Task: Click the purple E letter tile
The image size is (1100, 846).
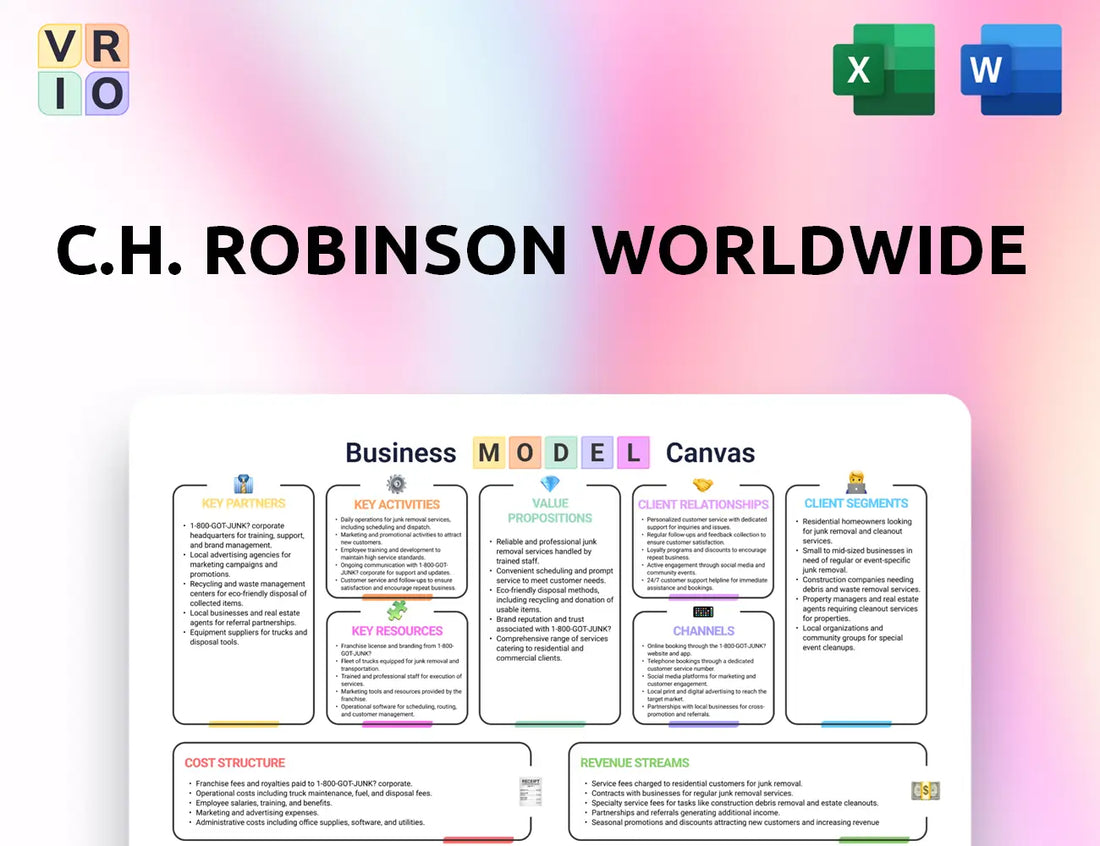Action: 597,453
